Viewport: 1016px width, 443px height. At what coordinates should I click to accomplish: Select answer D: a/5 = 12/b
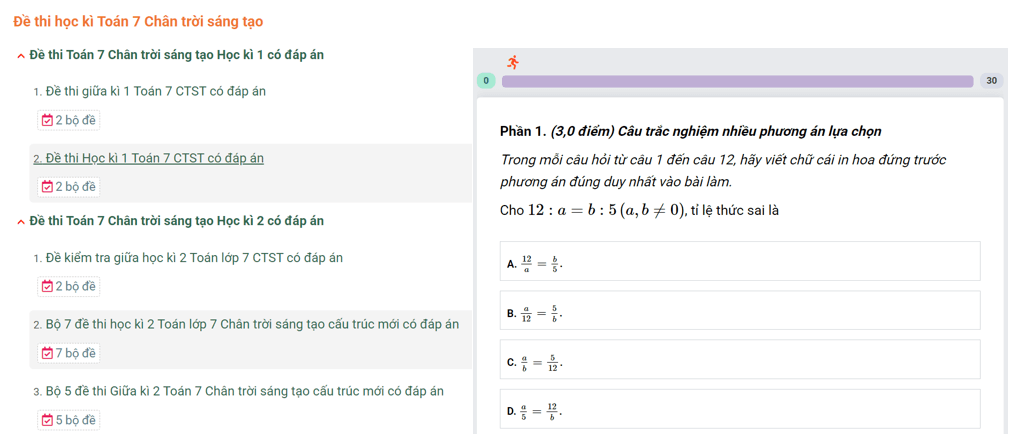click(740, 409)
